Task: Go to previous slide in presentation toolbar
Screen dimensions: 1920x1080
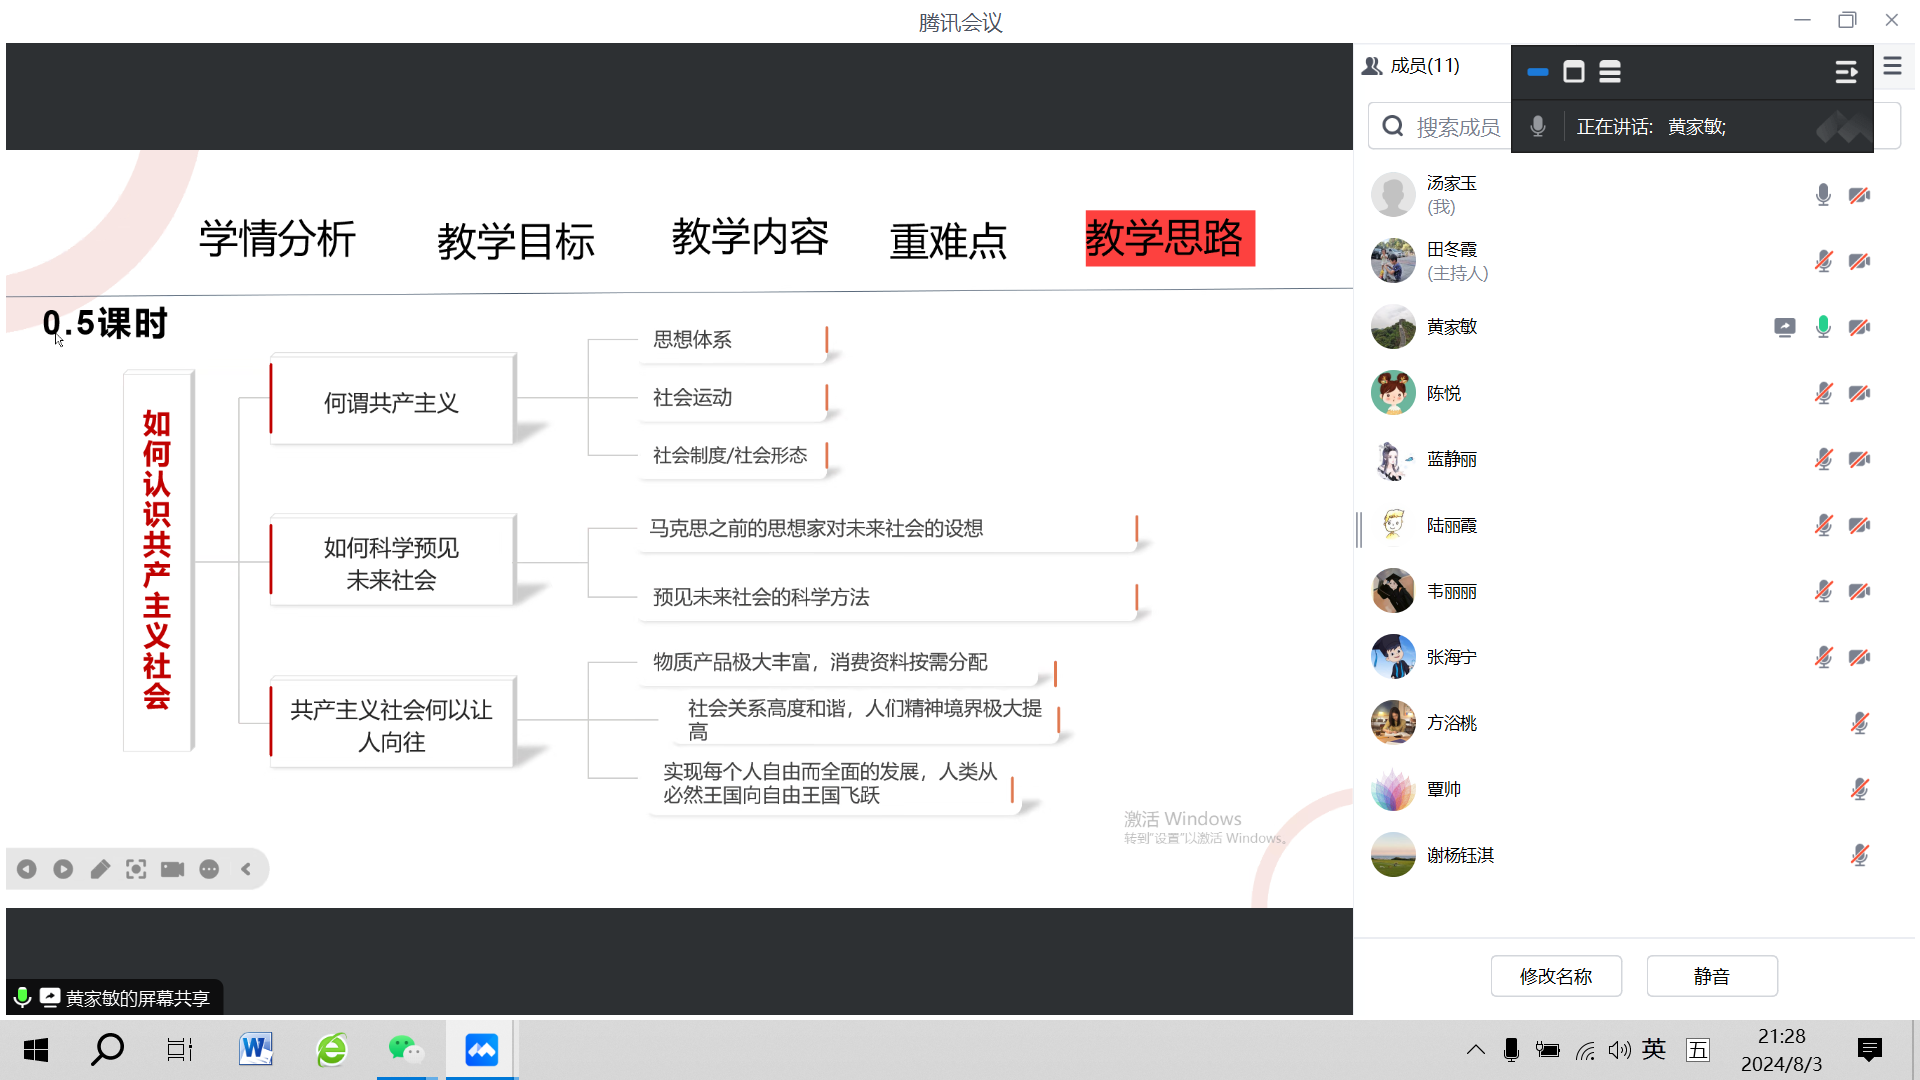Action: [x=27, y=869]
